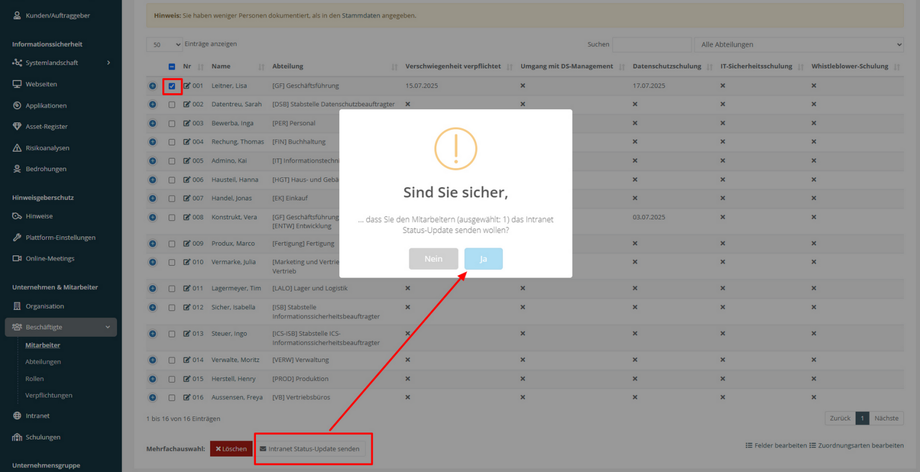Screen dimensions: 920x472
Task: Expand row details for Verwalte, Moritz
Action: [x=153, y=360]
